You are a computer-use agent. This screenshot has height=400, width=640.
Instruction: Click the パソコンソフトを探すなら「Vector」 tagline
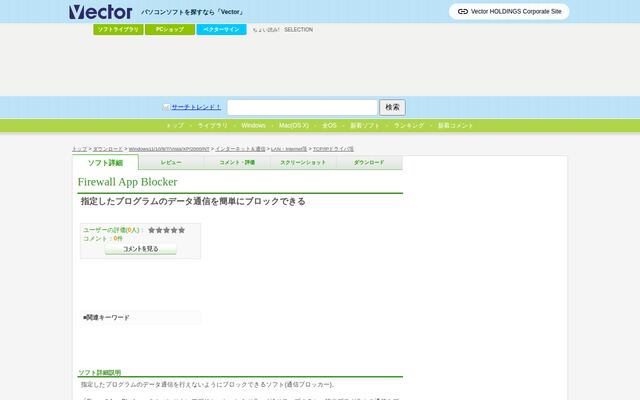click(192, 12)
